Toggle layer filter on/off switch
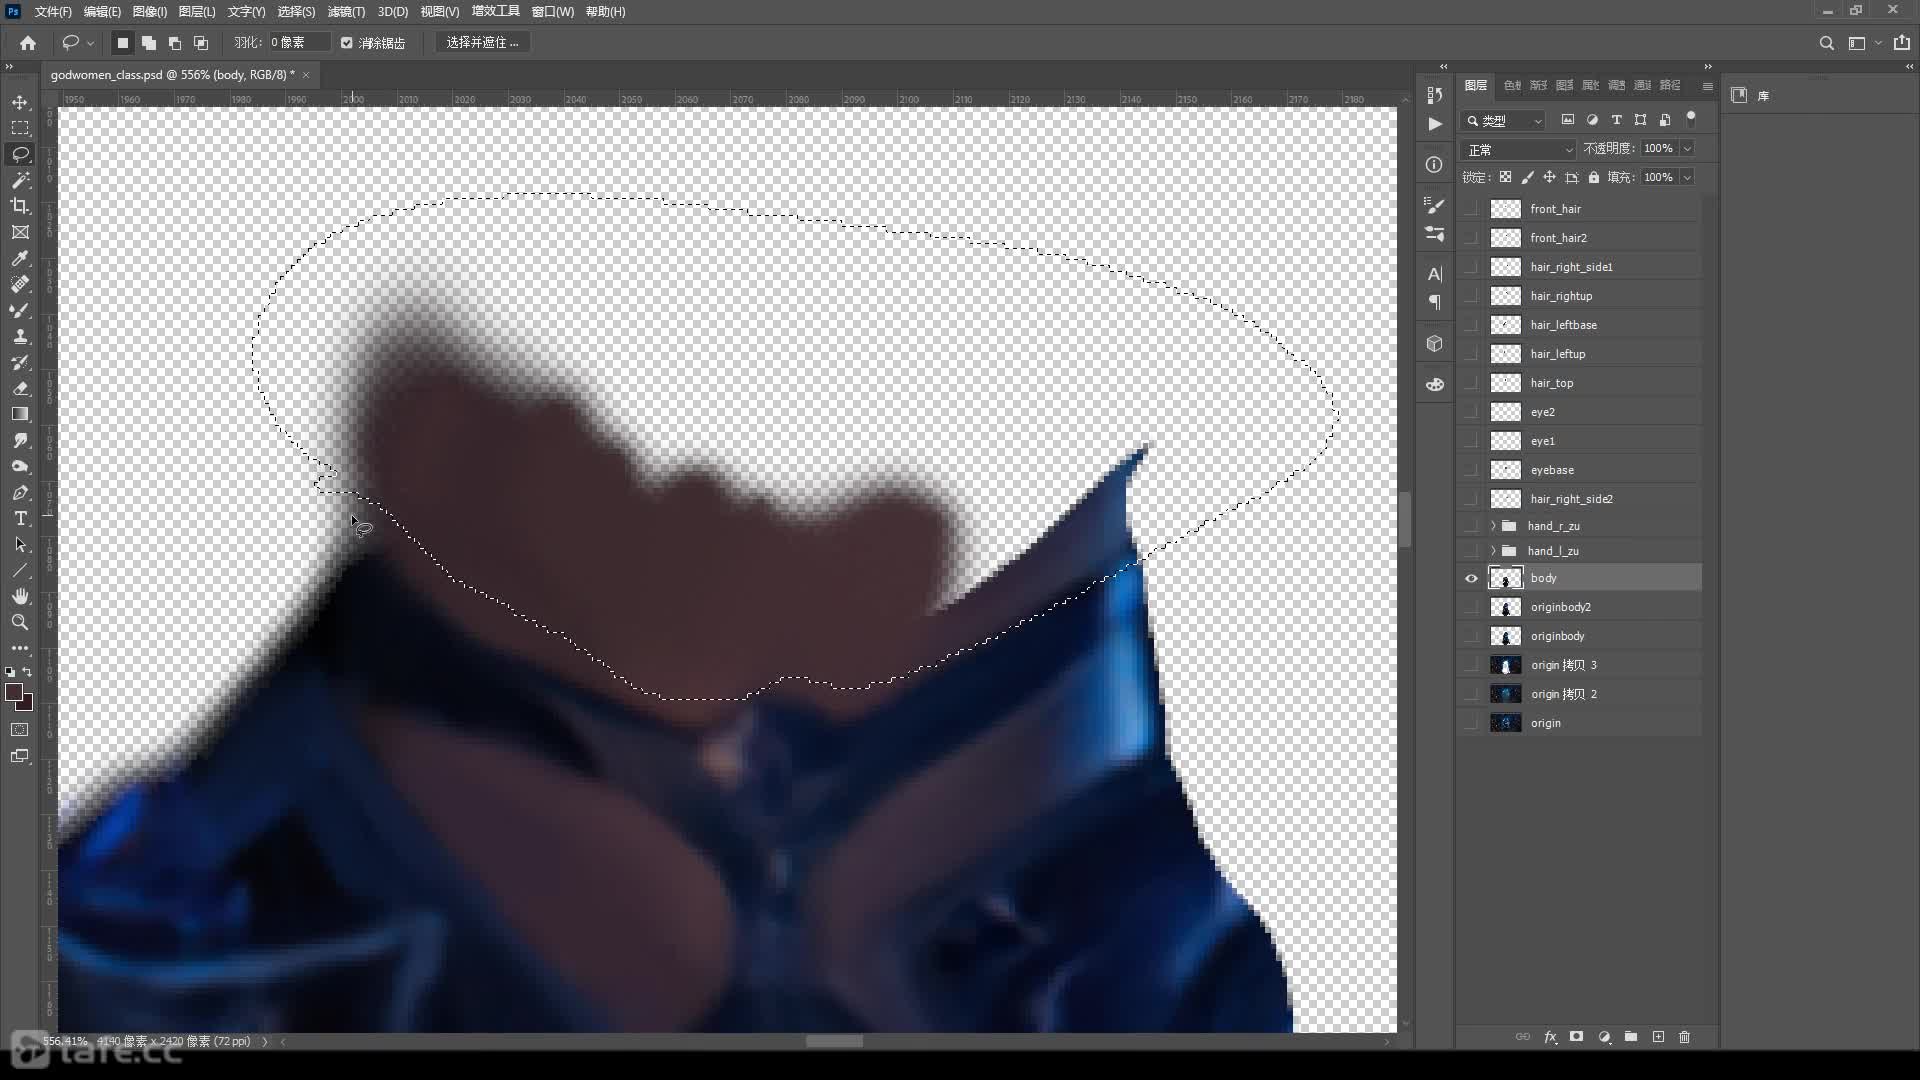1920x1080 pixels. pyautogui.click(x=1691, y=119)
